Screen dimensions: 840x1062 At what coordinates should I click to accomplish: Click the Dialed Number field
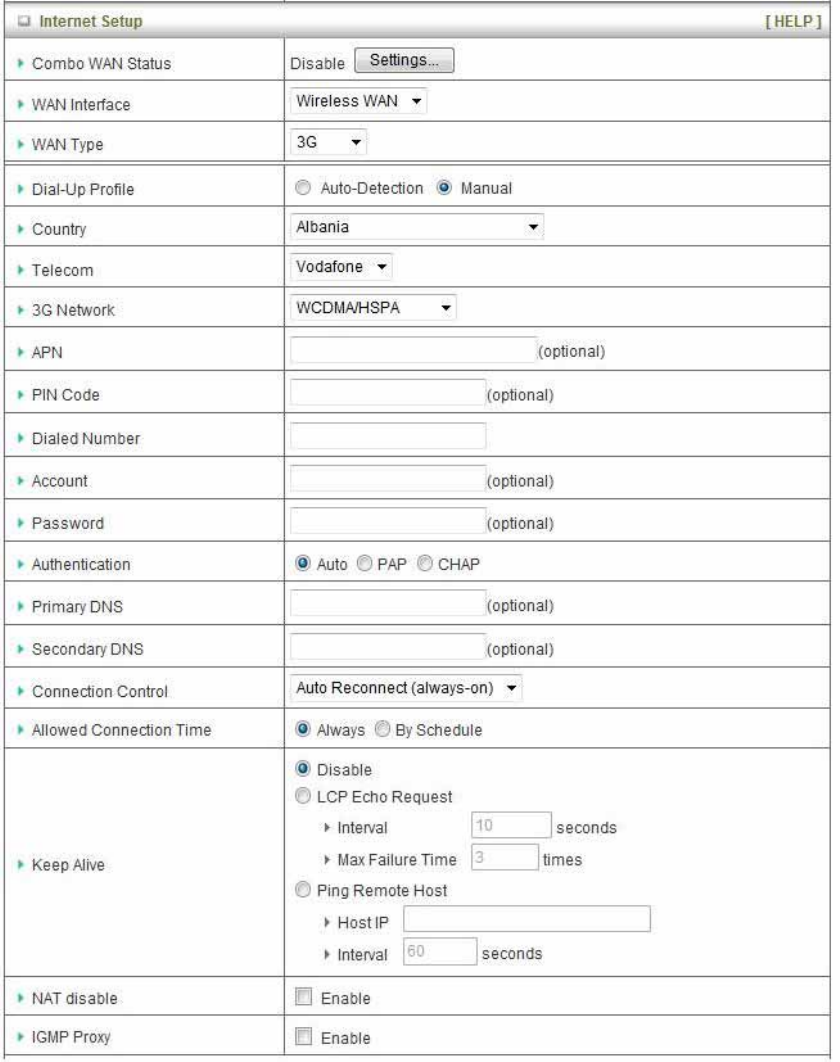pyautogui.click(x=387, y=436)
